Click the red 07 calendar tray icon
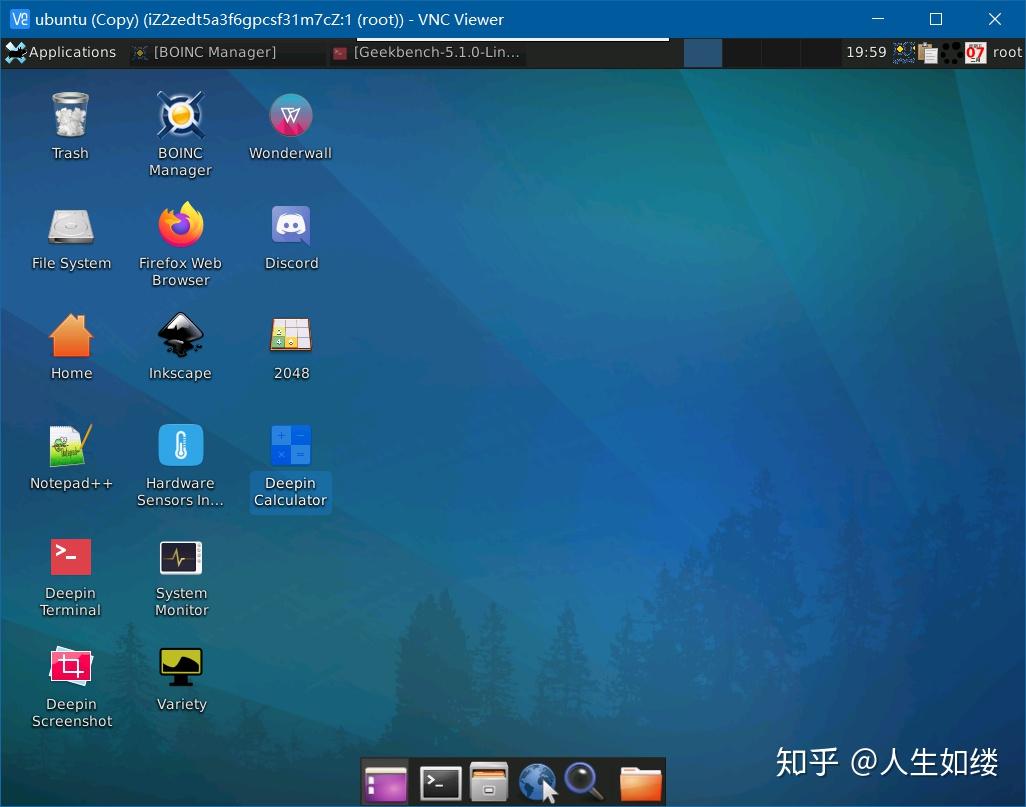Screen dimensions: 1026x807 click(975, 52)
